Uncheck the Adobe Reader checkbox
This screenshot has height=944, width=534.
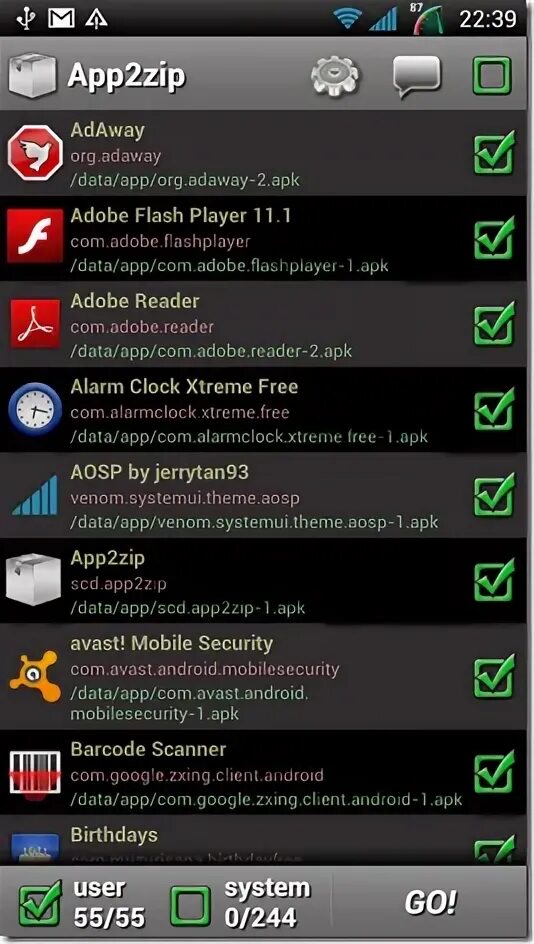(x=494, y=324)
